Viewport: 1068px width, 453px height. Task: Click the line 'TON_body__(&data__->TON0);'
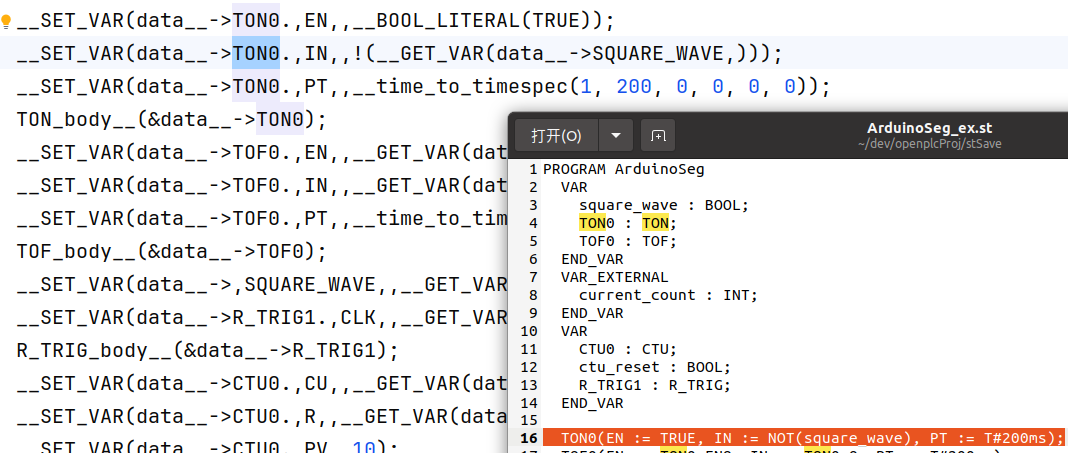(x=172, y=120)
